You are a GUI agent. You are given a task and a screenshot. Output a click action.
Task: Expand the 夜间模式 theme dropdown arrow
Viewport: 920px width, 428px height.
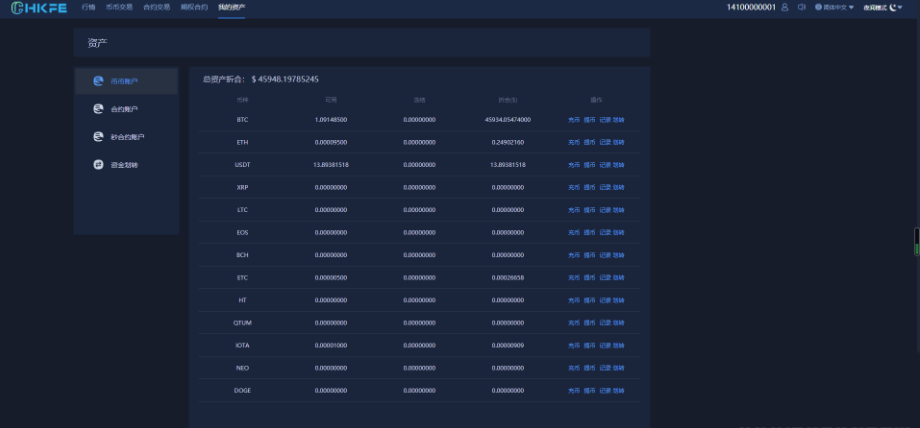pyautogui.click(x=900, y=8)
